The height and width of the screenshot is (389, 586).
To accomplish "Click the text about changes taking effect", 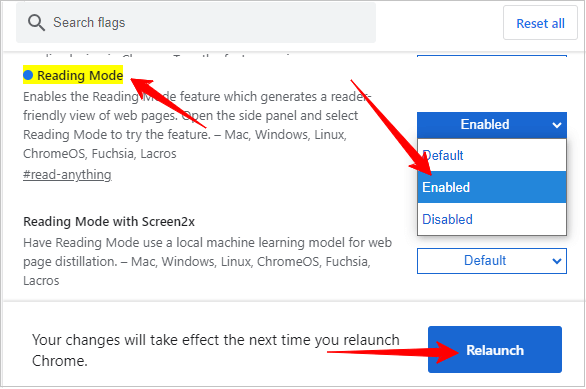I will tap(216, 351).
